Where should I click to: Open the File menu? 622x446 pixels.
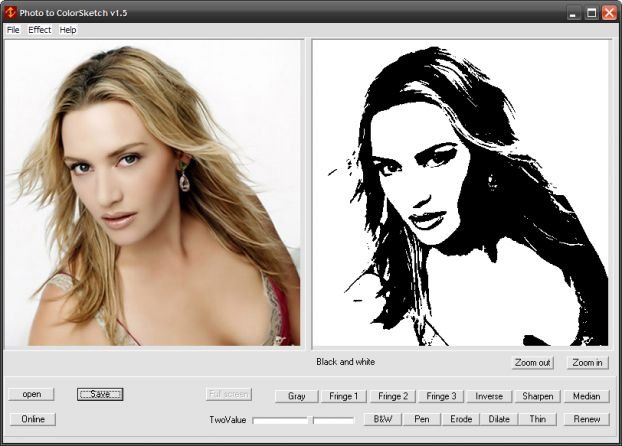[x=13, y=30]
